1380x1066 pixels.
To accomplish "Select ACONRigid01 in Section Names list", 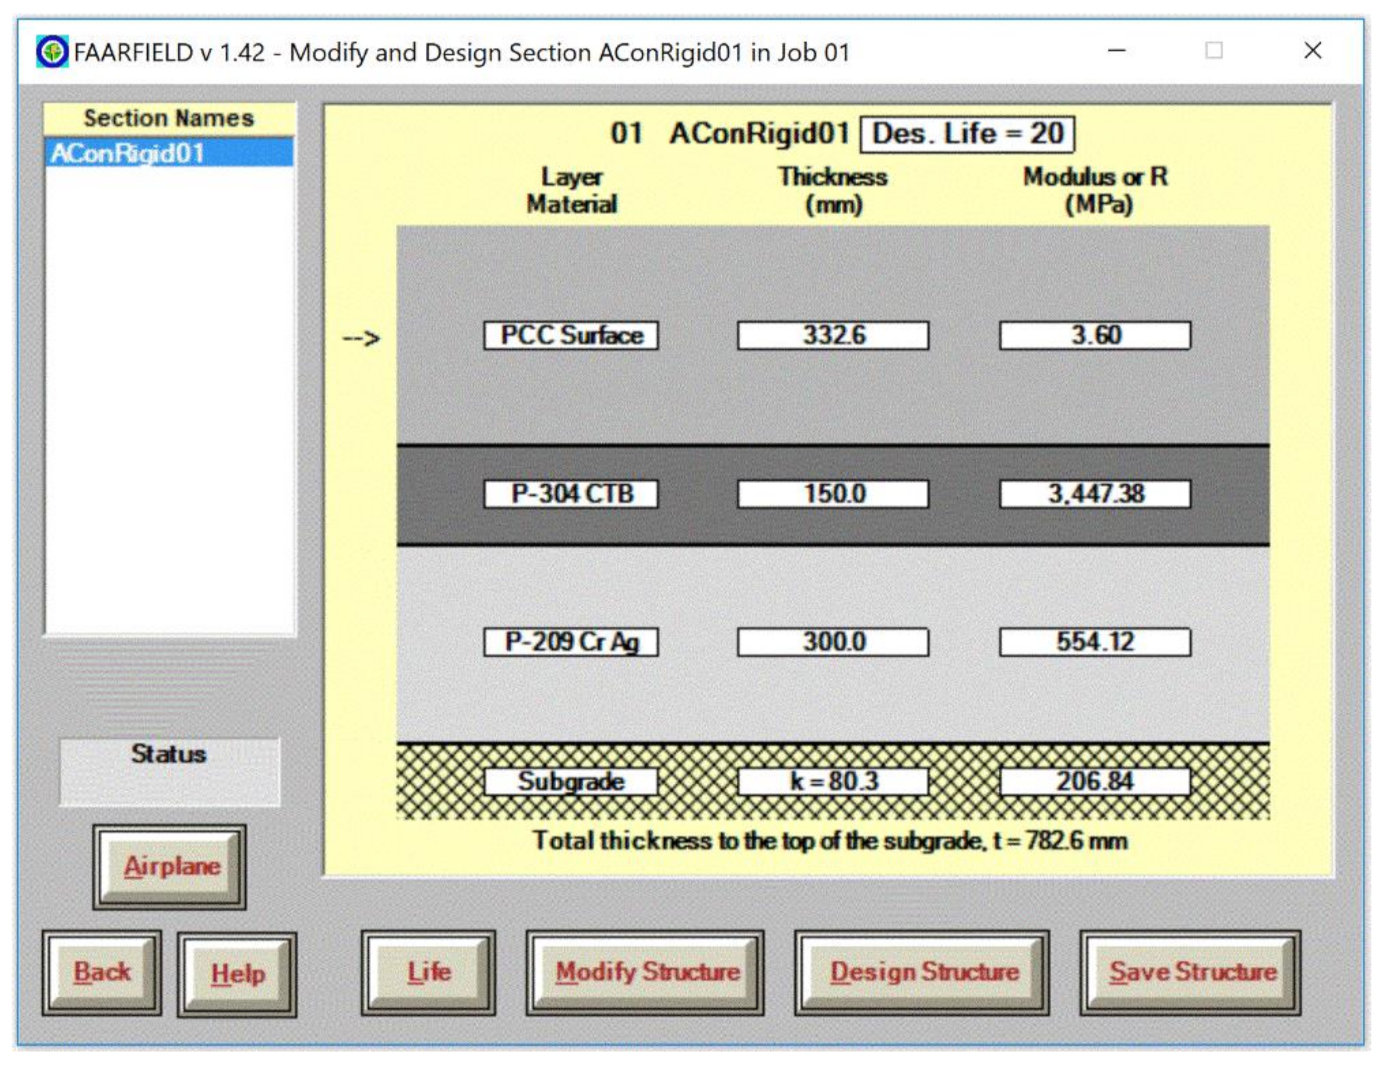I will click(x=169, y=153).
